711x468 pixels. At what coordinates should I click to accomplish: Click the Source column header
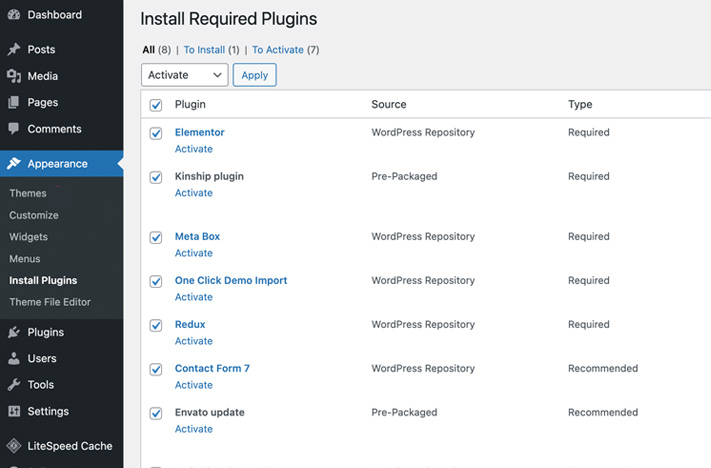[x=389, y=104]
